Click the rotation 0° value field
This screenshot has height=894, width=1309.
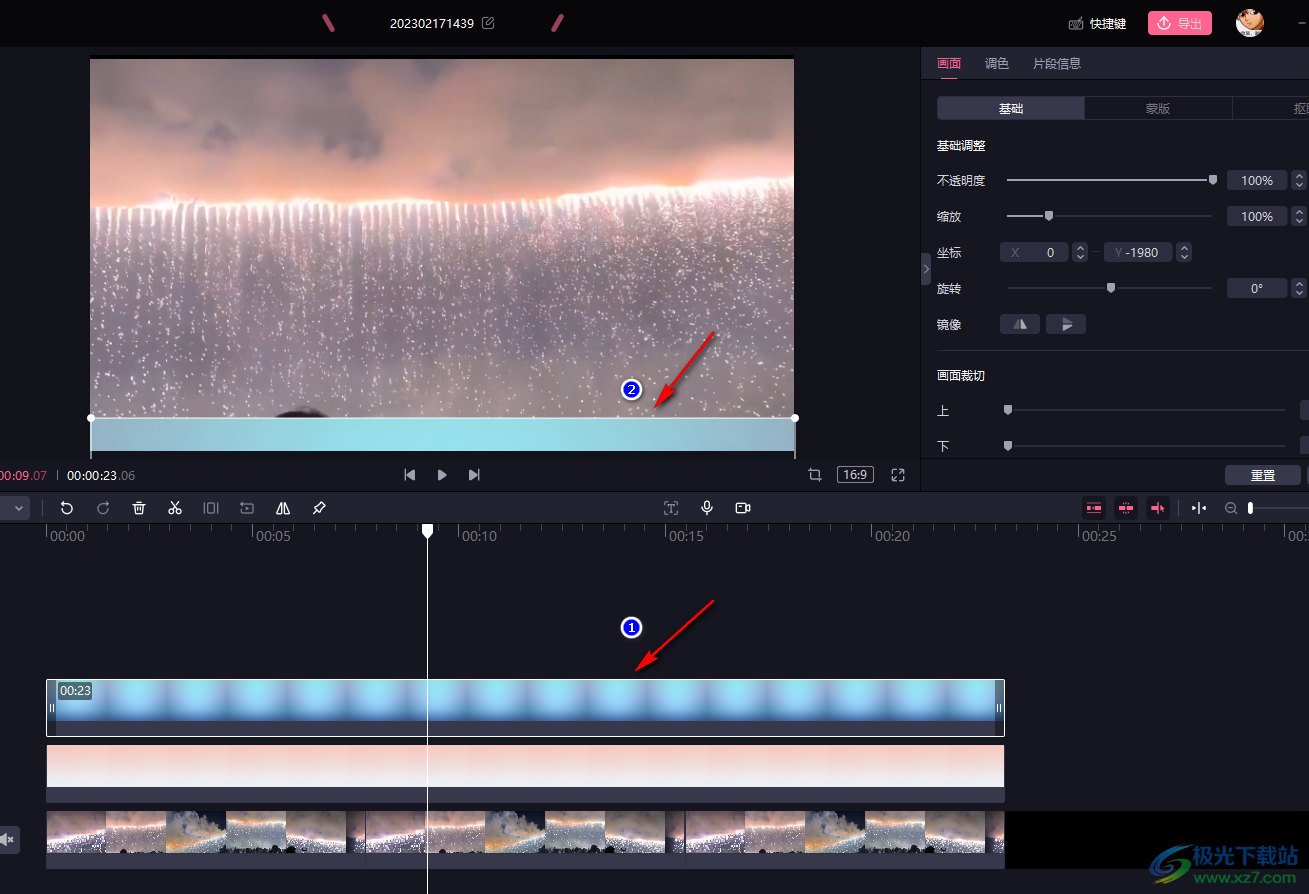[x=1257, y=288]
